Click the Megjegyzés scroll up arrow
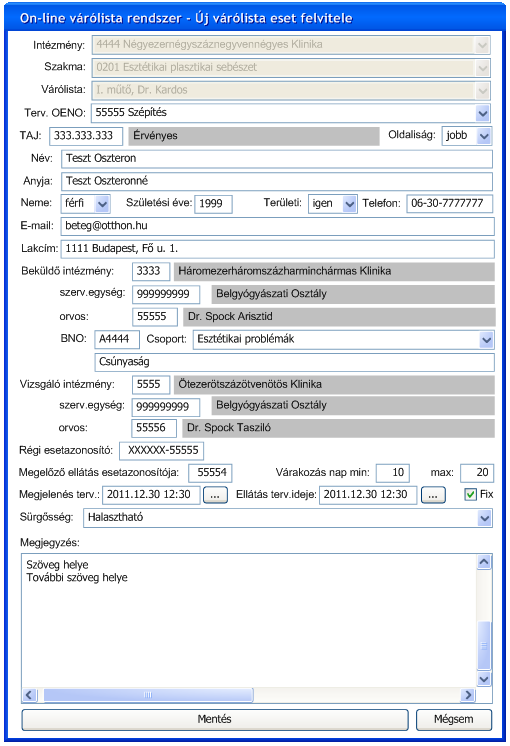Screen dimensions: 510x746 (x=484, y=562)
